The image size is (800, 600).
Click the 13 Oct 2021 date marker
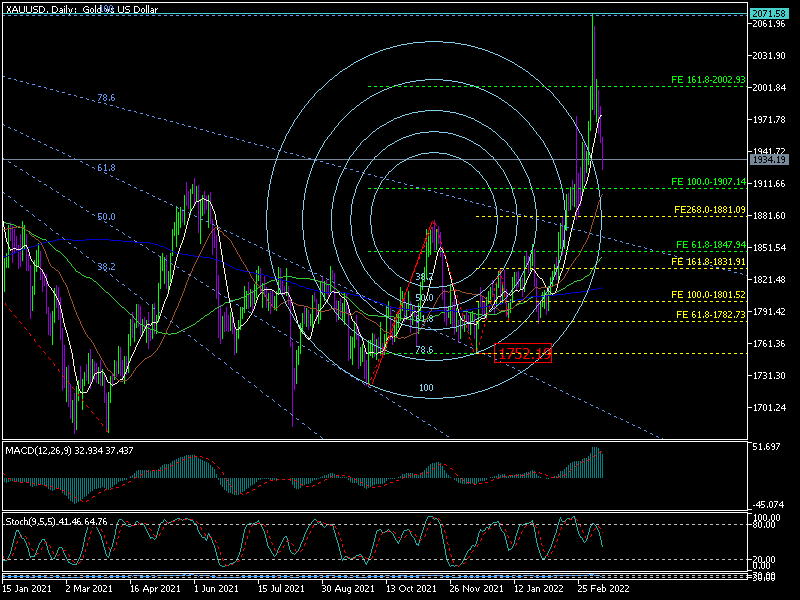click(x=412, y=590)
